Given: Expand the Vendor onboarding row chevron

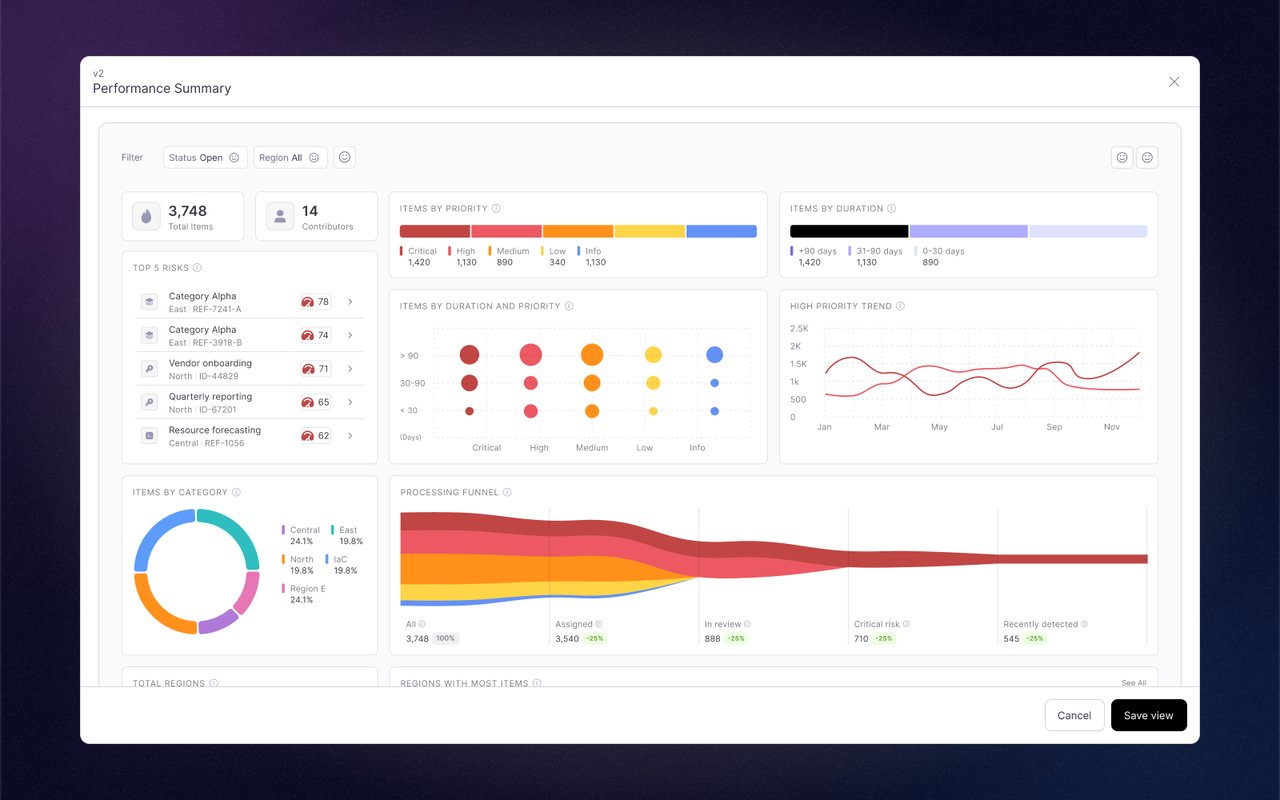Looking at the screenshot, I should coord(350,369).
